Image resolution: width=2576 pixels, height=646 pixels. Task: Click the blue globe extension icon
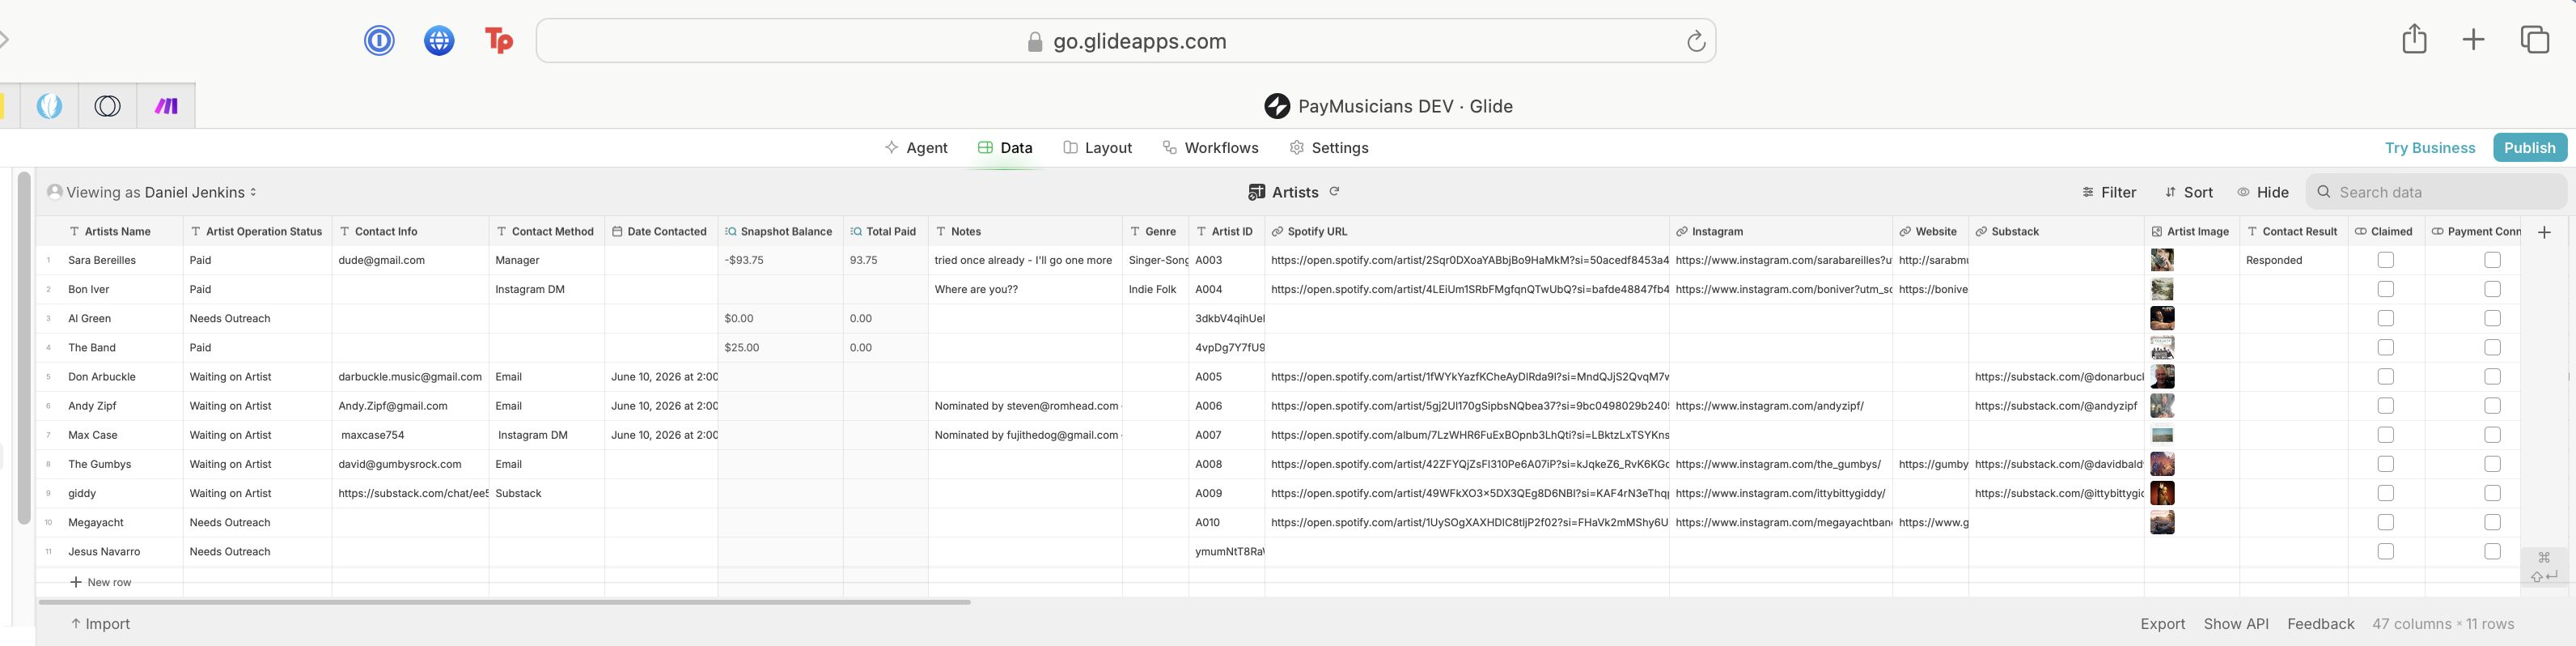point(439,41)
